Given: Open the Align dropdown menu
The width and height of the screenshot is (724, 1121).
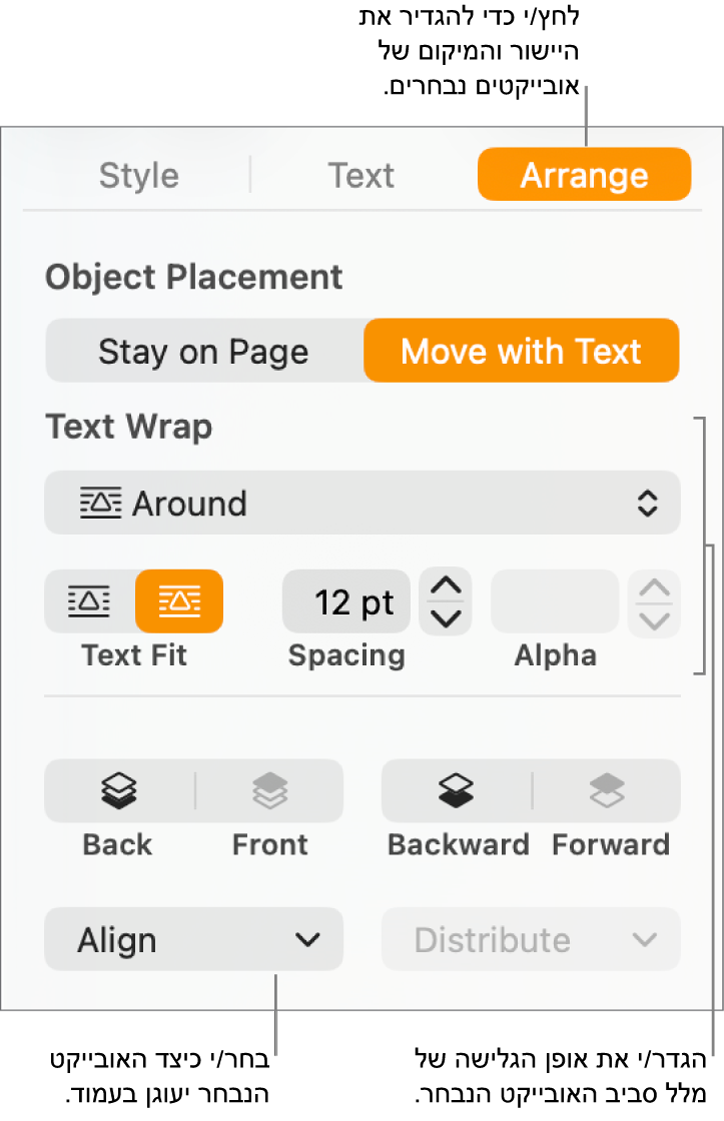Looking at the screenshot, I should (194, 939).
